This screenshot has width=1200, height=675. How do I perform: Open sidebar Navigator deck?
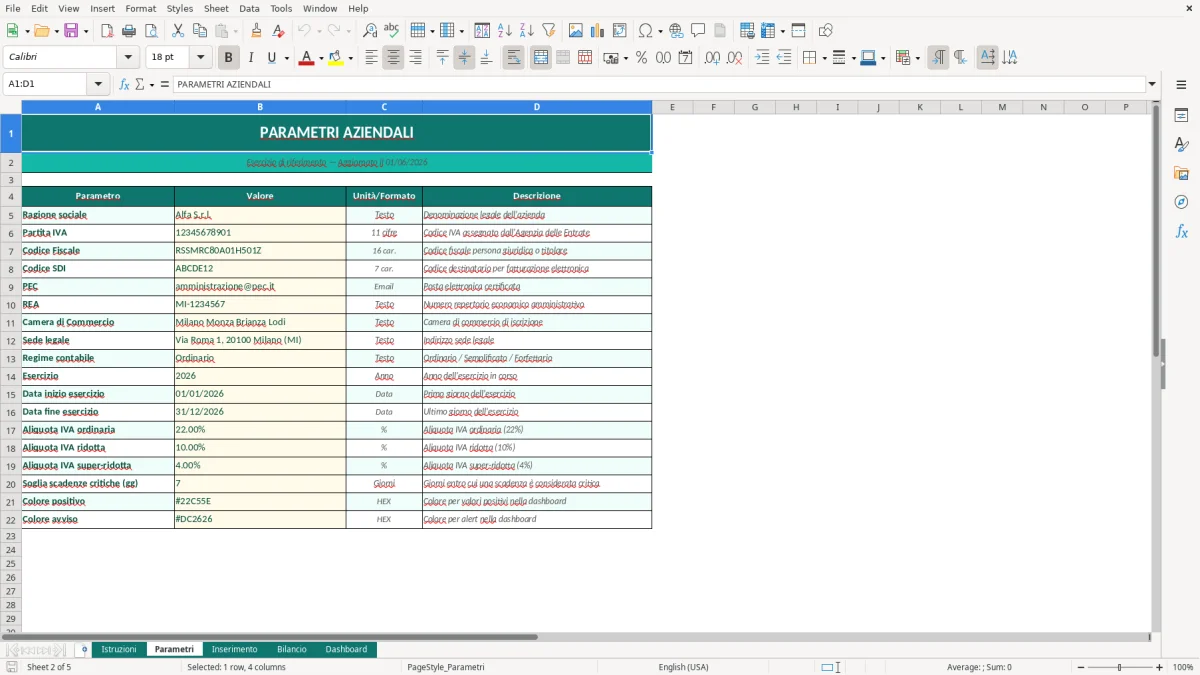point(1181,202)
